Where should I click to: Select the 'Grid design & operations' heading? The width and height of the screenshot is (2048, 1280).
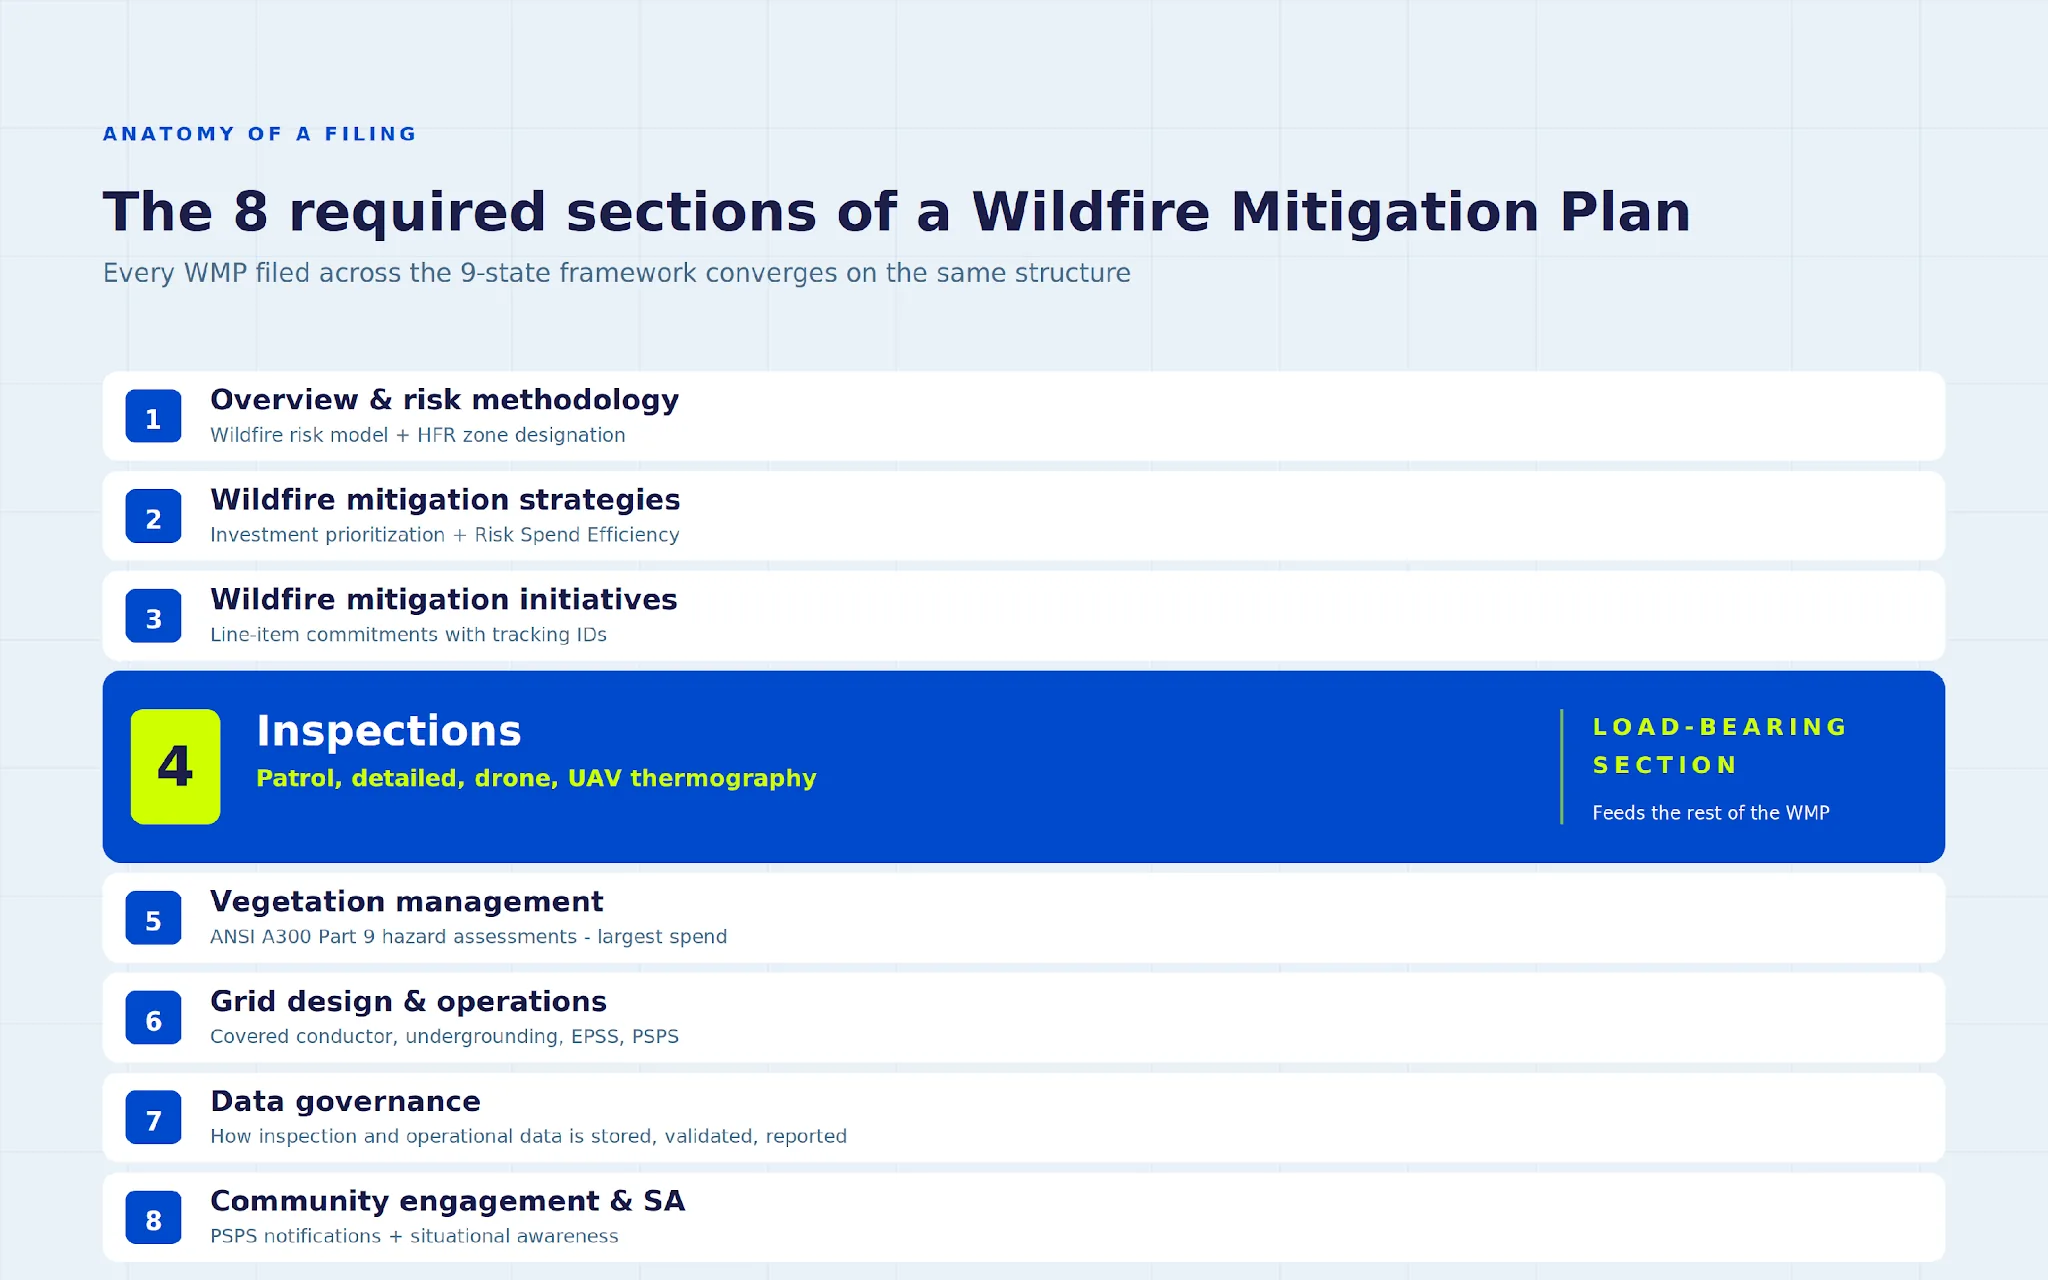pyautogui.click(x=408, y=1001)
